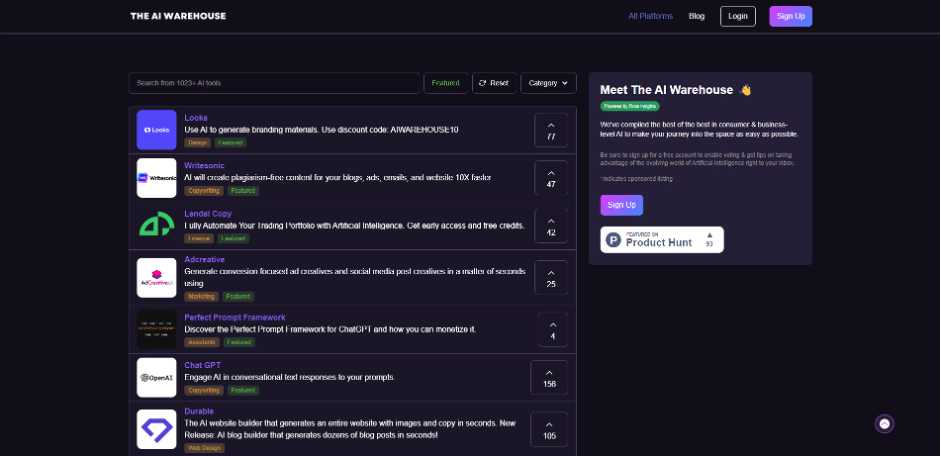941x456 pixels.
Task: Open the Adcreative title link
Action: (x=204, y=260)
